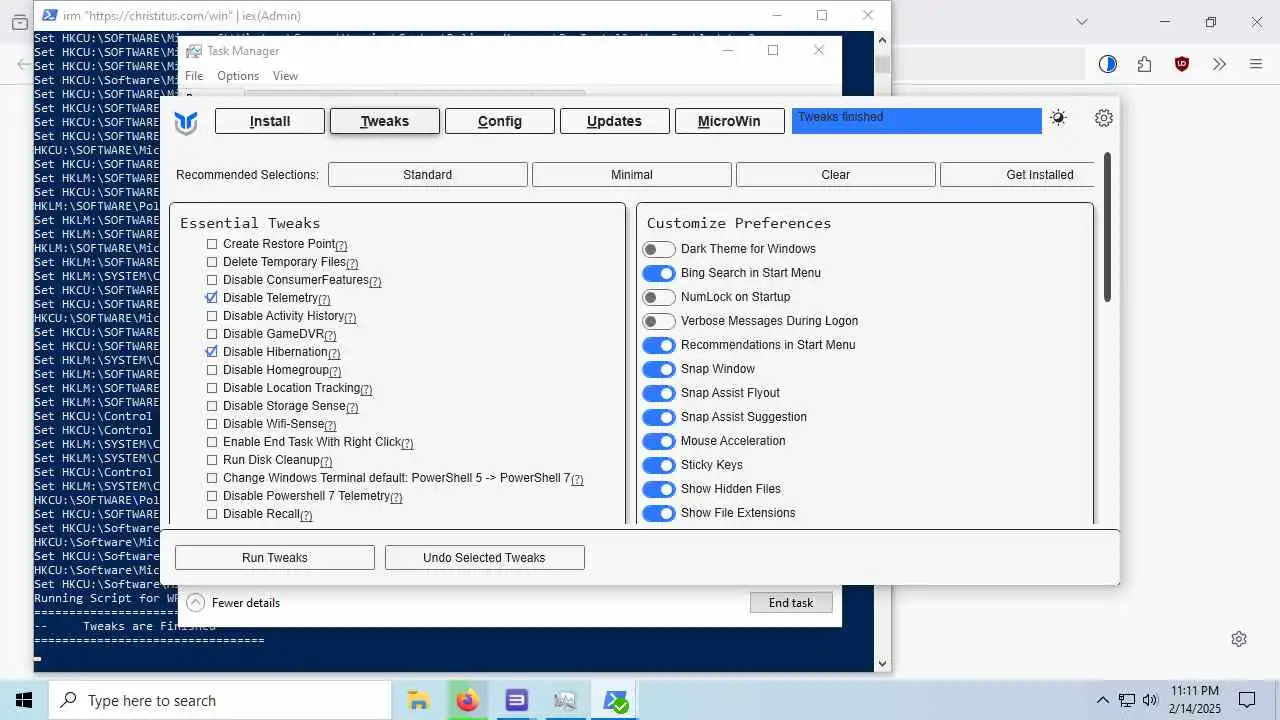The width and height of the screenshot is (1280, 720).
Task: Click PowerShell scrollbar down arrow
Action: pyautogui.click(x=882, y=663)
